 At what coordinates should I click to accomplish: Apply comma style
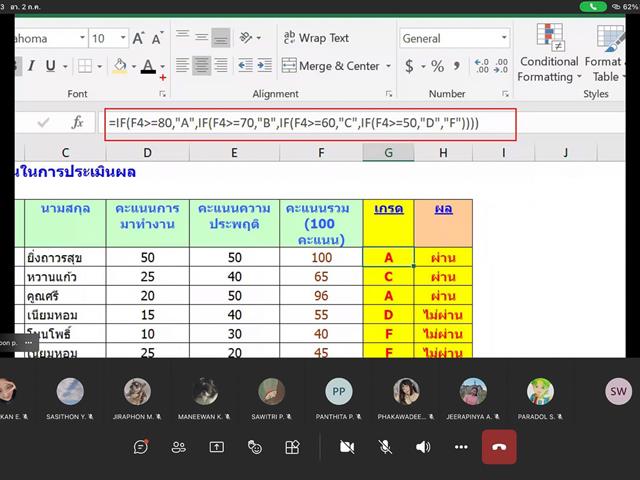click(x=457, y=66)
